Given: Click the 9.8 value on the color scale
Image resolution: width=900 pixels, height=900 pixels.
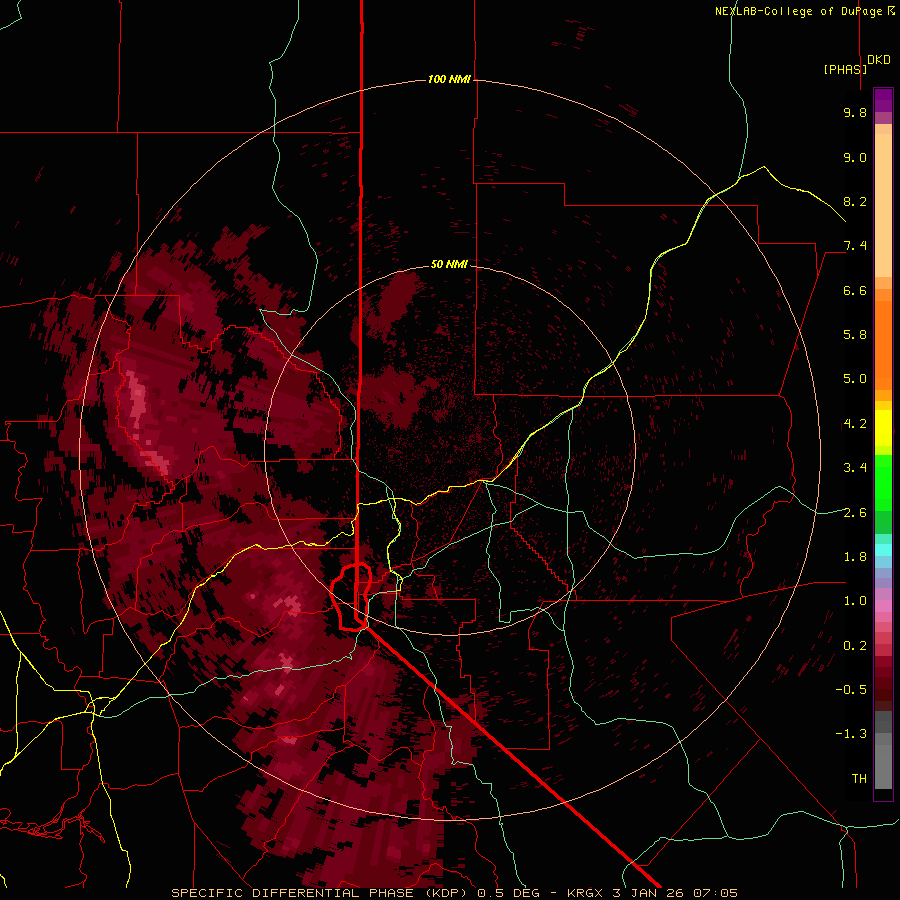Looking at the screenshot, I should [x=855, y=112].
